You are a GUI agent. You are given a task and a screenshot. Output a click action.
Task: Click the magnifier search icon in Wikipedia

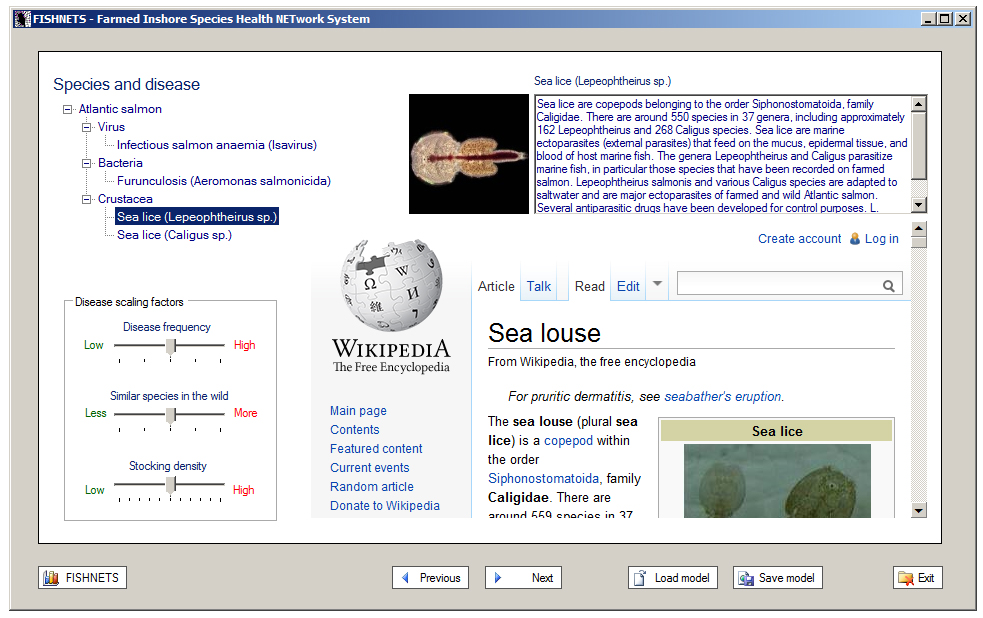pos(888,286)
